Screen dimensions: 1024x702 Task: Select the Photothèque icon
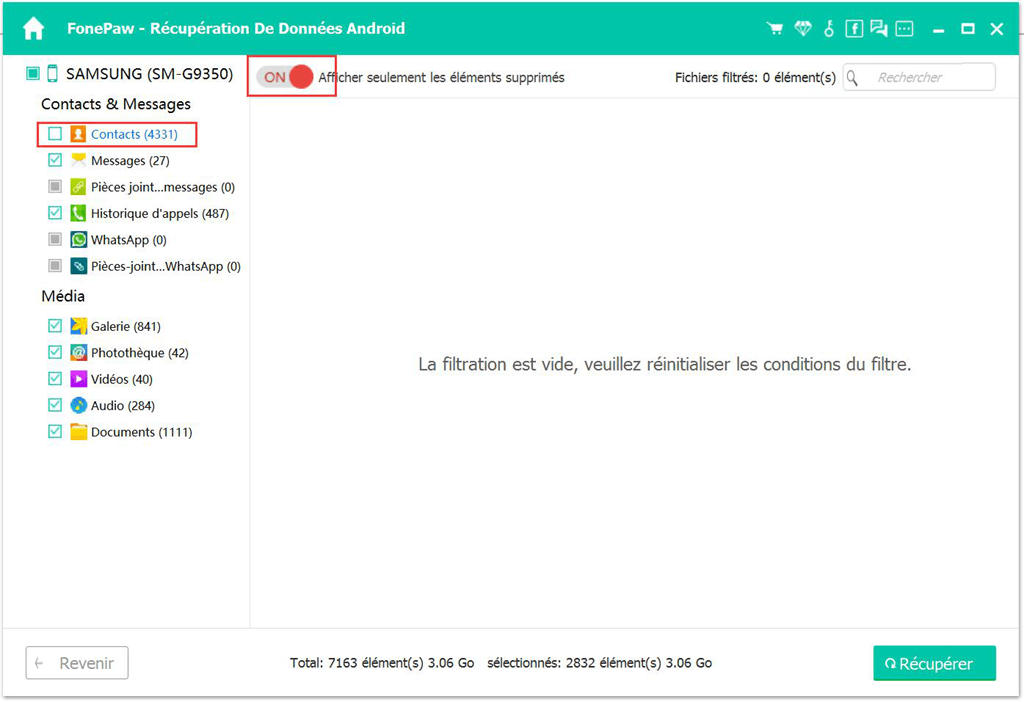(78, 353)
